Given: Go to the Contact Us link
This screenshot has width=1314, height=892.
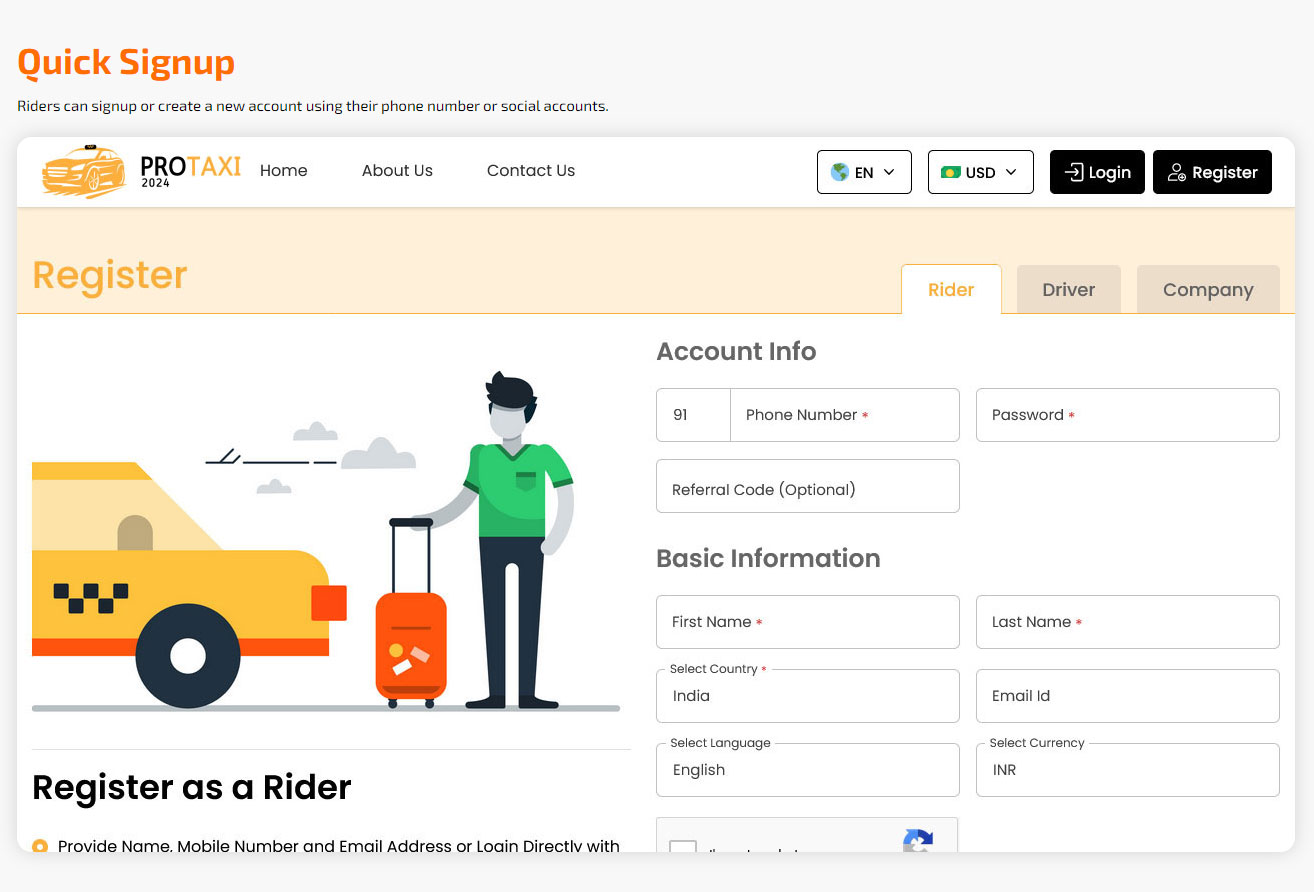Looking at the screenshot, I should pyautogui.click(x=531, y=171).
